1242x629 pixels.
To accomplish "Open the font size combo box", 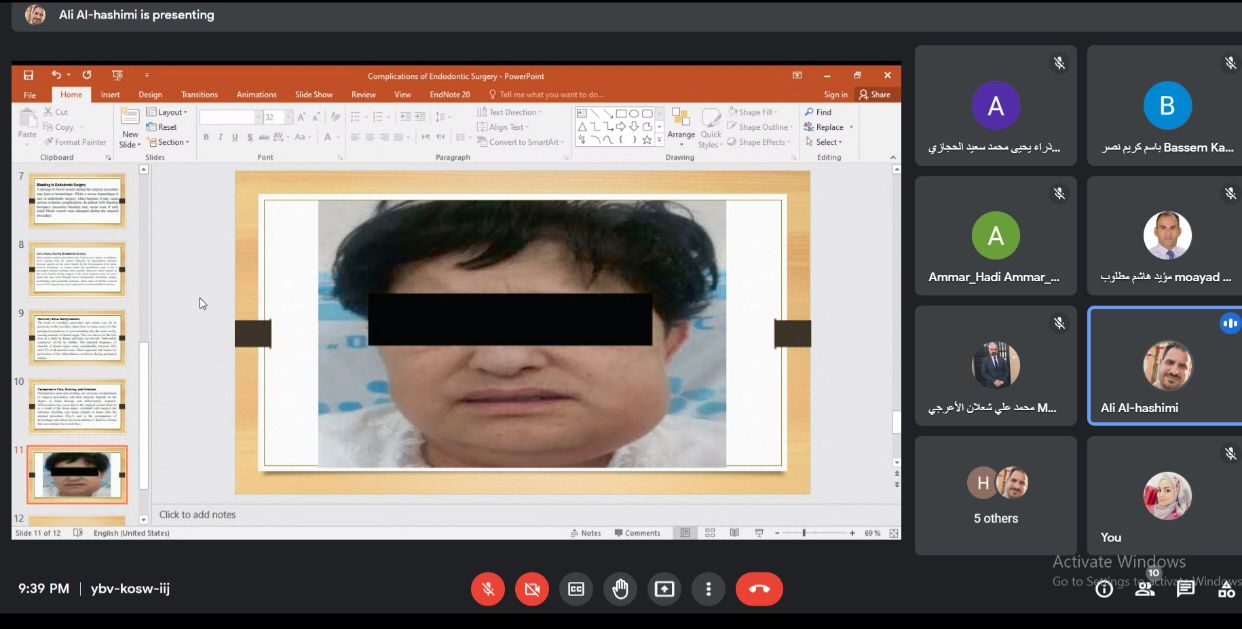I will click(x=275, y=117).
